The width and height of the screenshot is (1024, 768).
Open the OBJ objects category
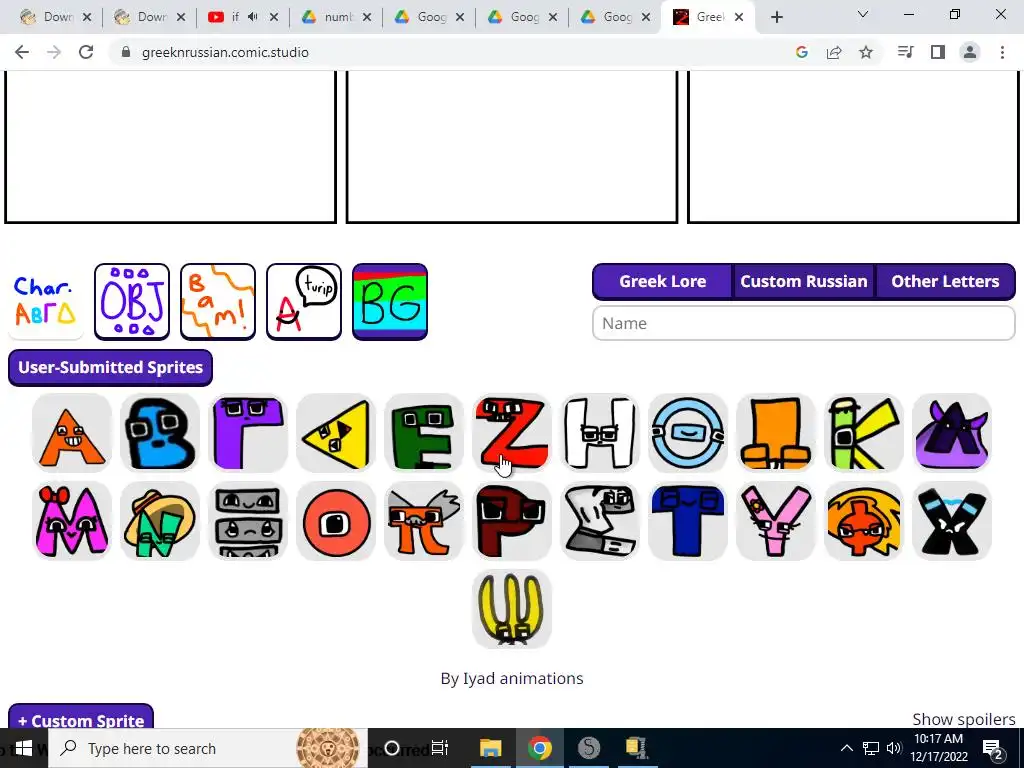[x=132, y=302]
